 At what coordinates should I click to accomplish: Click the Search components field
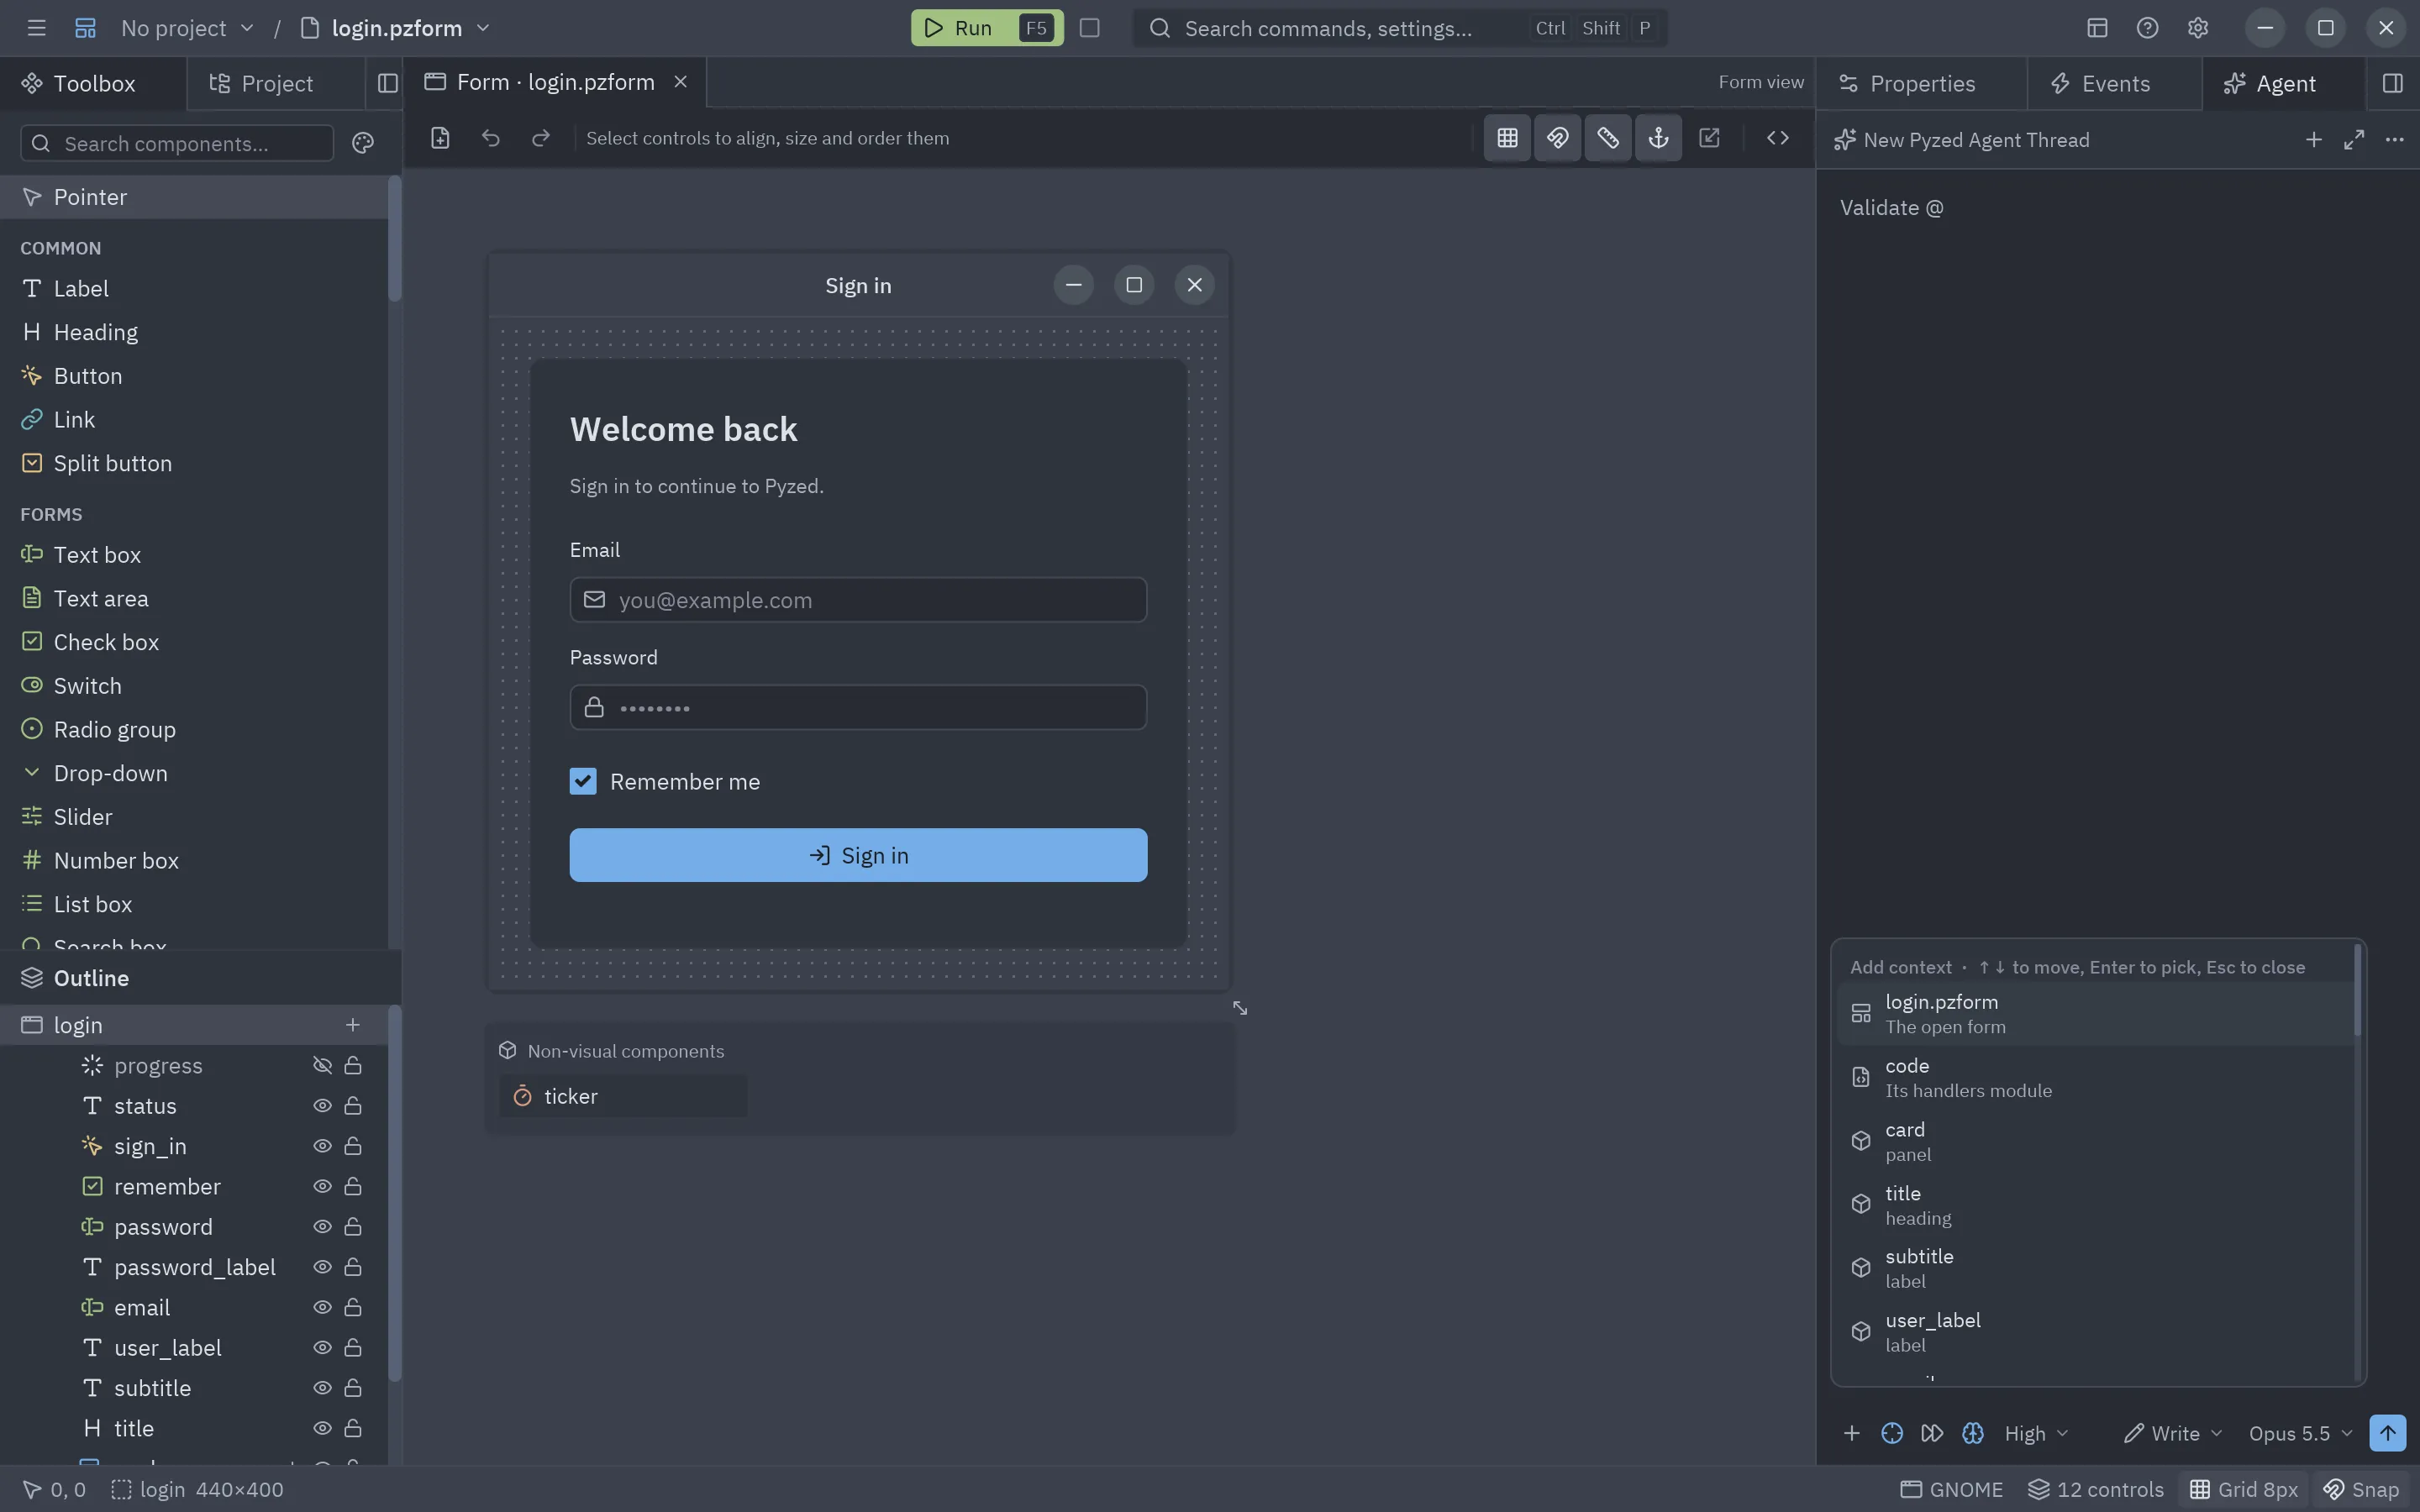point(177,143)
